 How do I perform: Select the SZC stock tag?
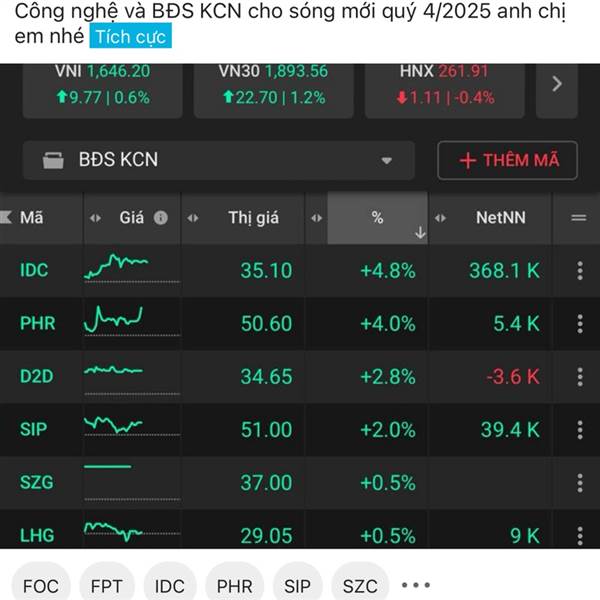[x=360, y=586]
